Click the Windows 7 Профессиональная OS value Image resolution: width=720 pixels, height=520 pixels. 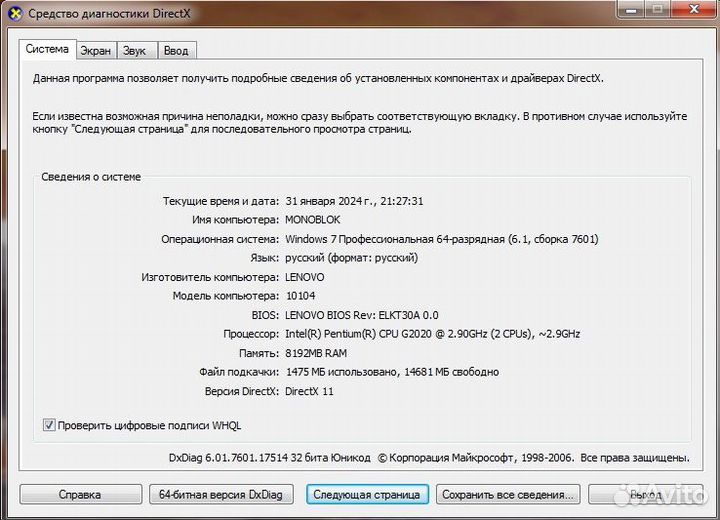(442, 239)
